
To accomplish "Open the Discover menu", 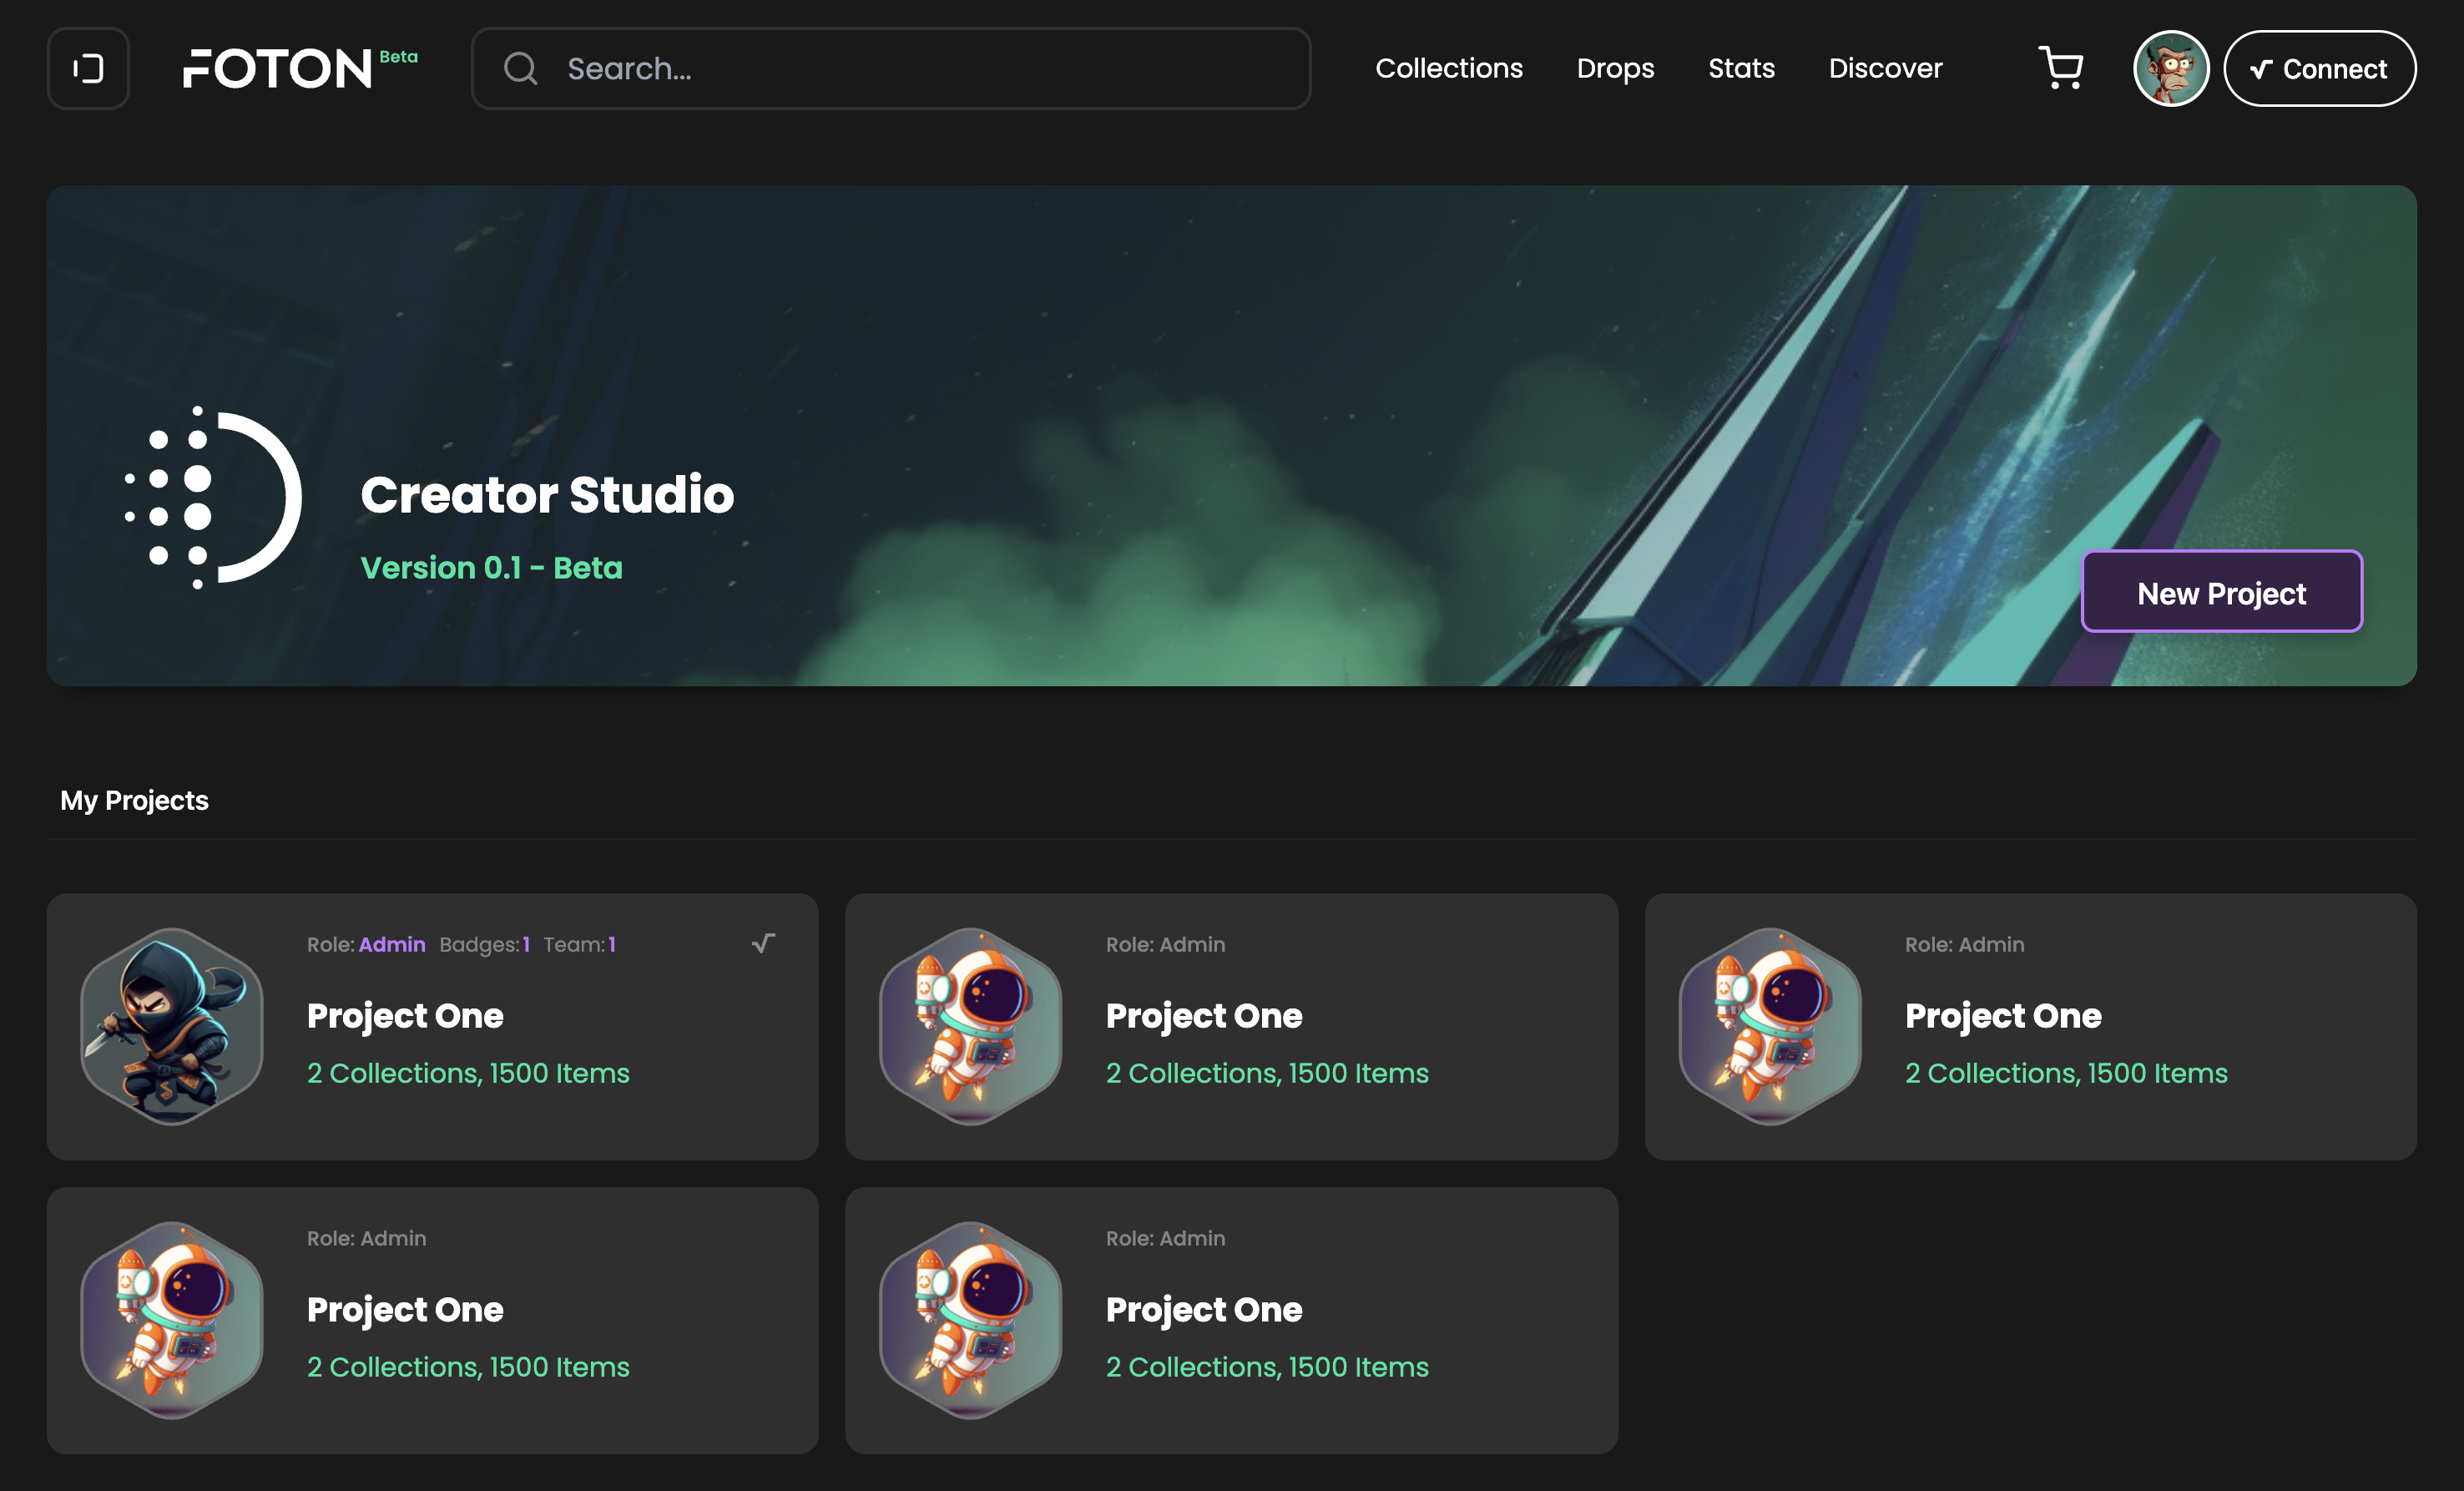I will 1885,68.
